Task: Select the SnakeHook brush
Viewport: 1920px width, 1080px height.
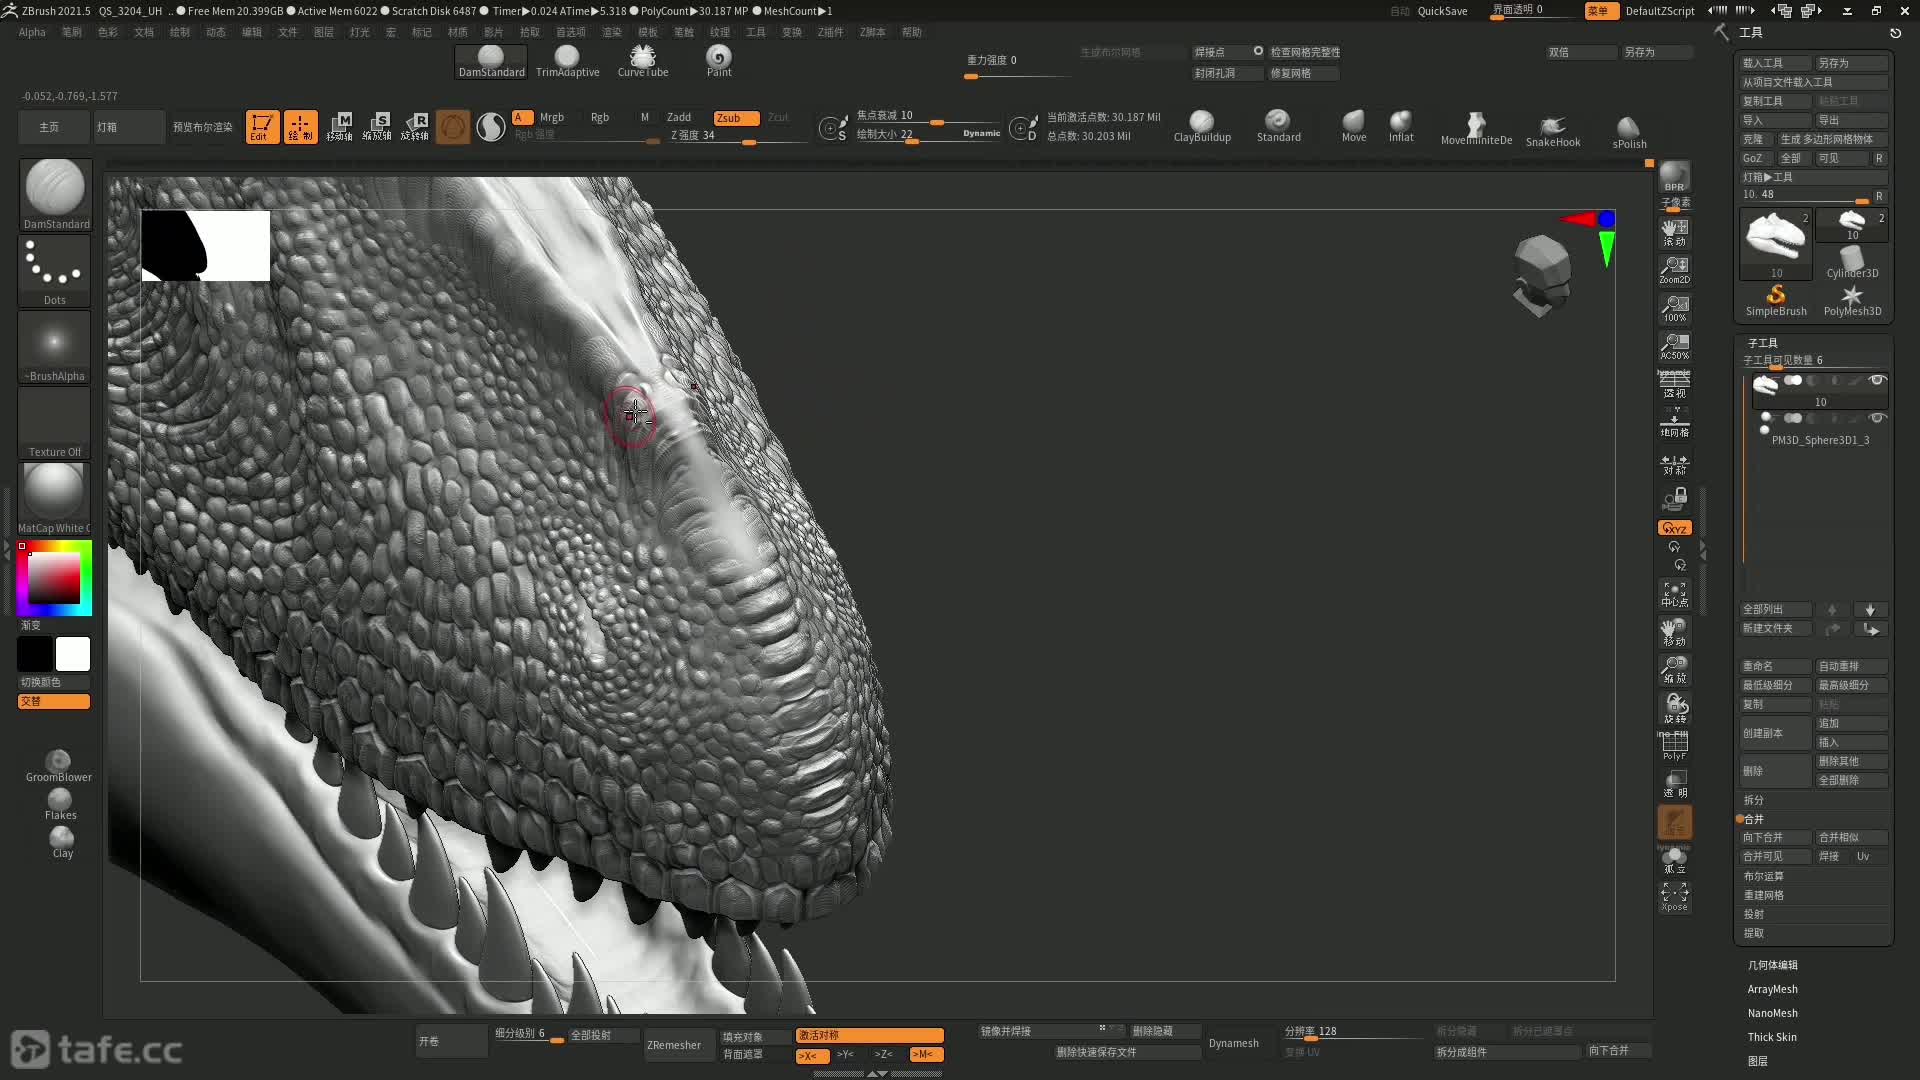Action: point(1553,130)
